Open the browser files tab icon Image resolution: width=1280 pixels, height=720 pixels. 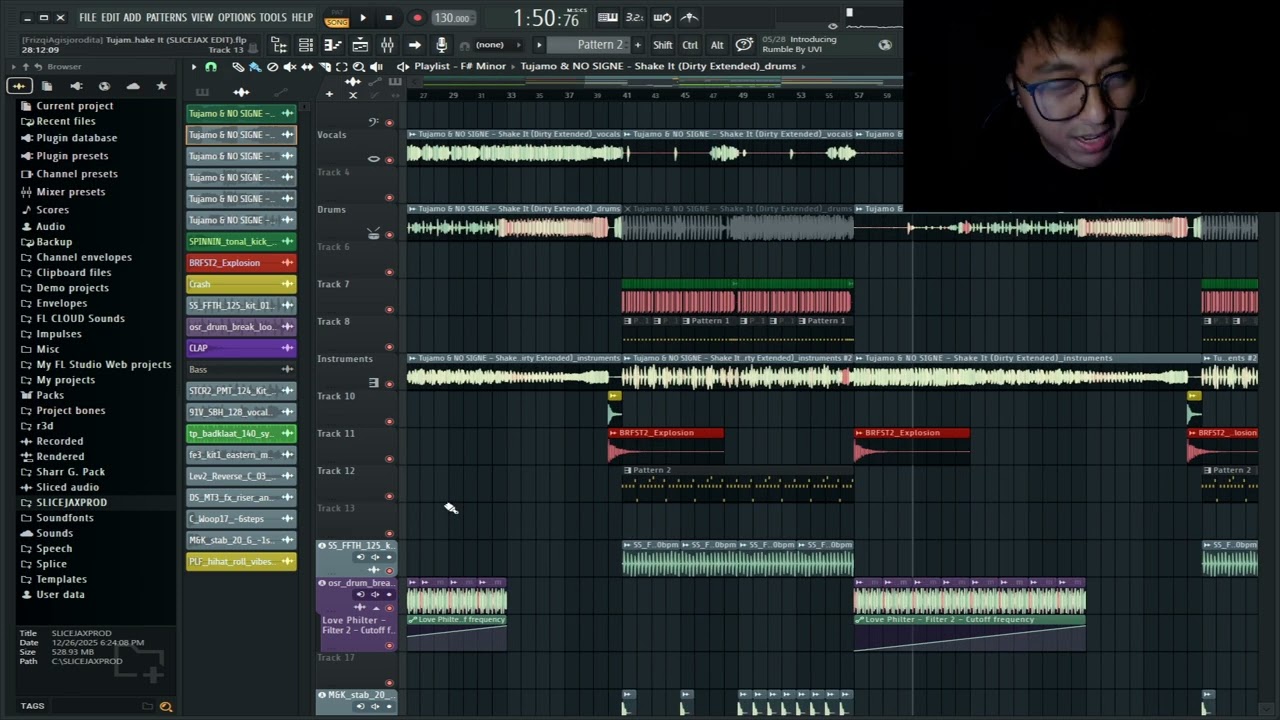[x=47, y=86]
